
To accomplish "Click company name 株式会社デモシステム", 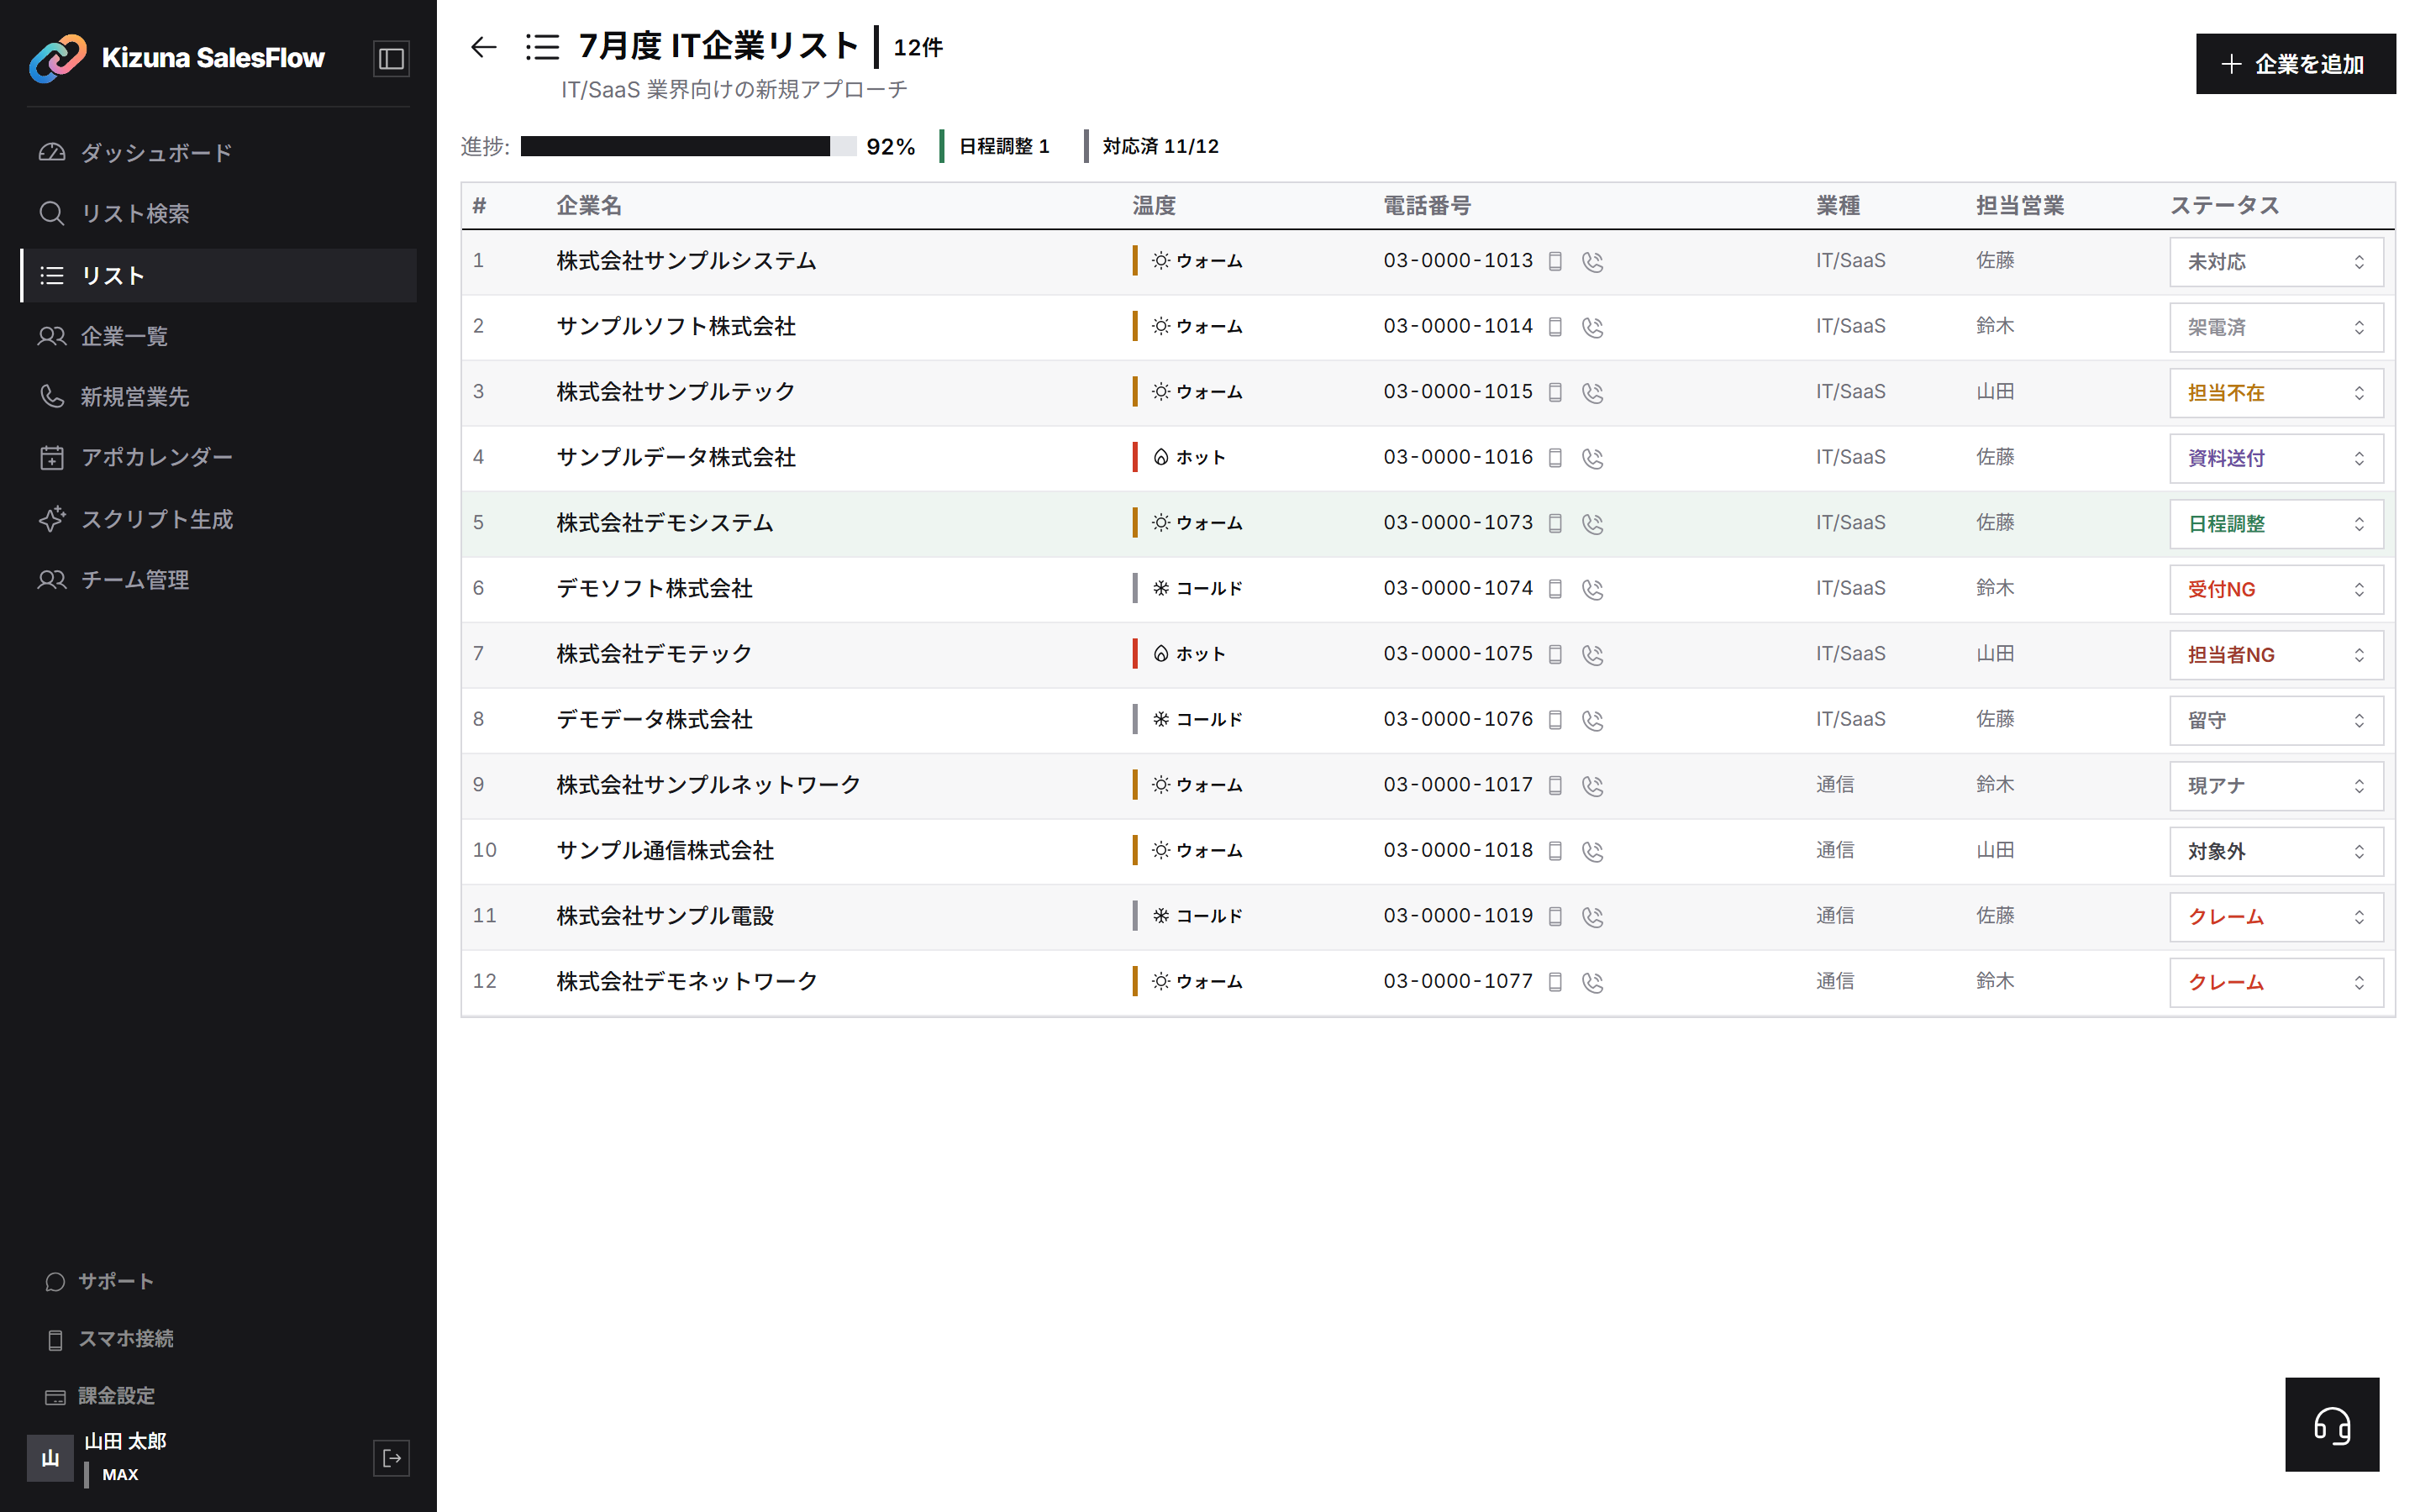I will (665, 523).
